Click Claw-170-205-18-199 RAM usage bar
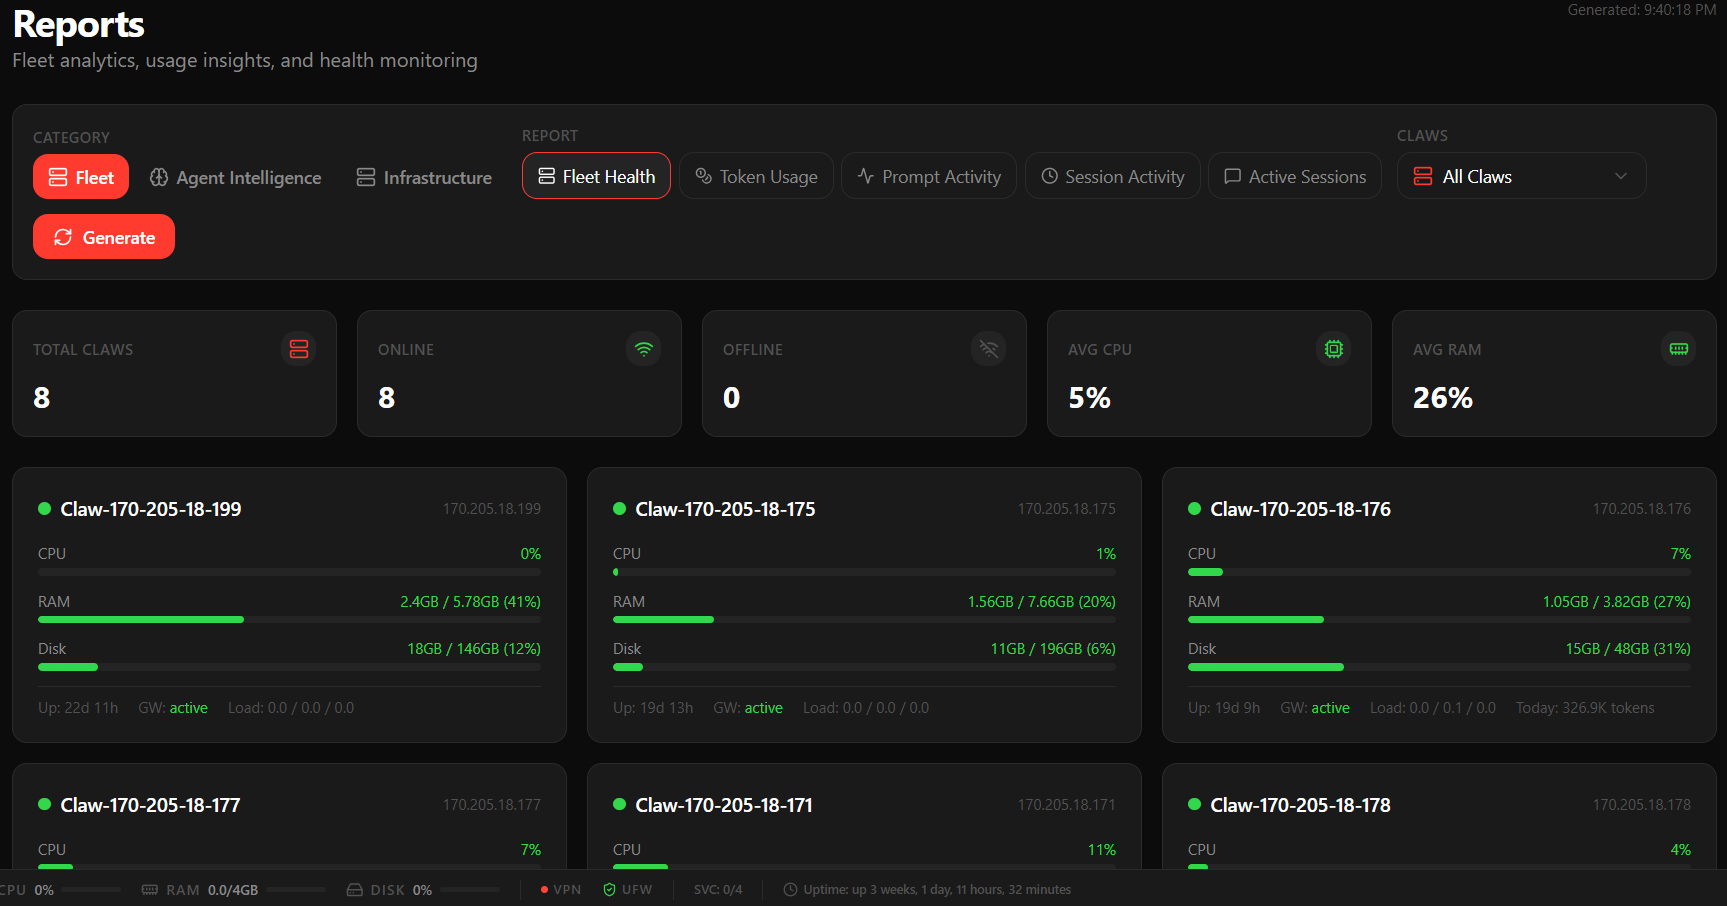Image resolution: width=1727 pixels, height=906 pixels. coord(289,620)
